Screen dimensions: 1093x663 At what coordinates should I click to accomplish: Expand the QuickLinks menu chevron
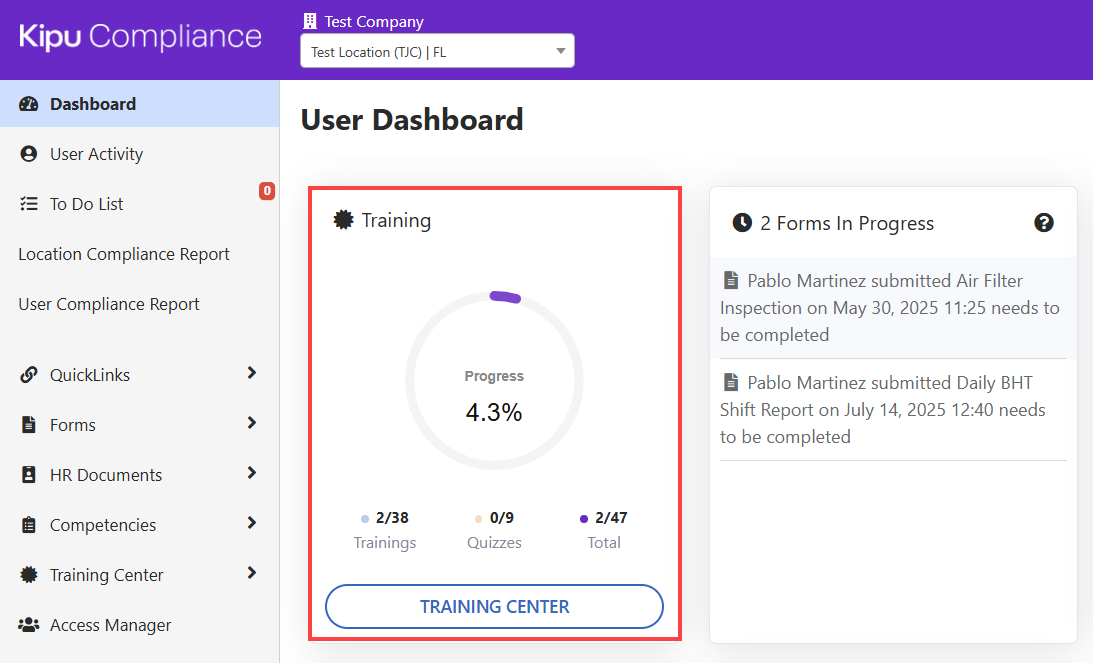[251, 373]
